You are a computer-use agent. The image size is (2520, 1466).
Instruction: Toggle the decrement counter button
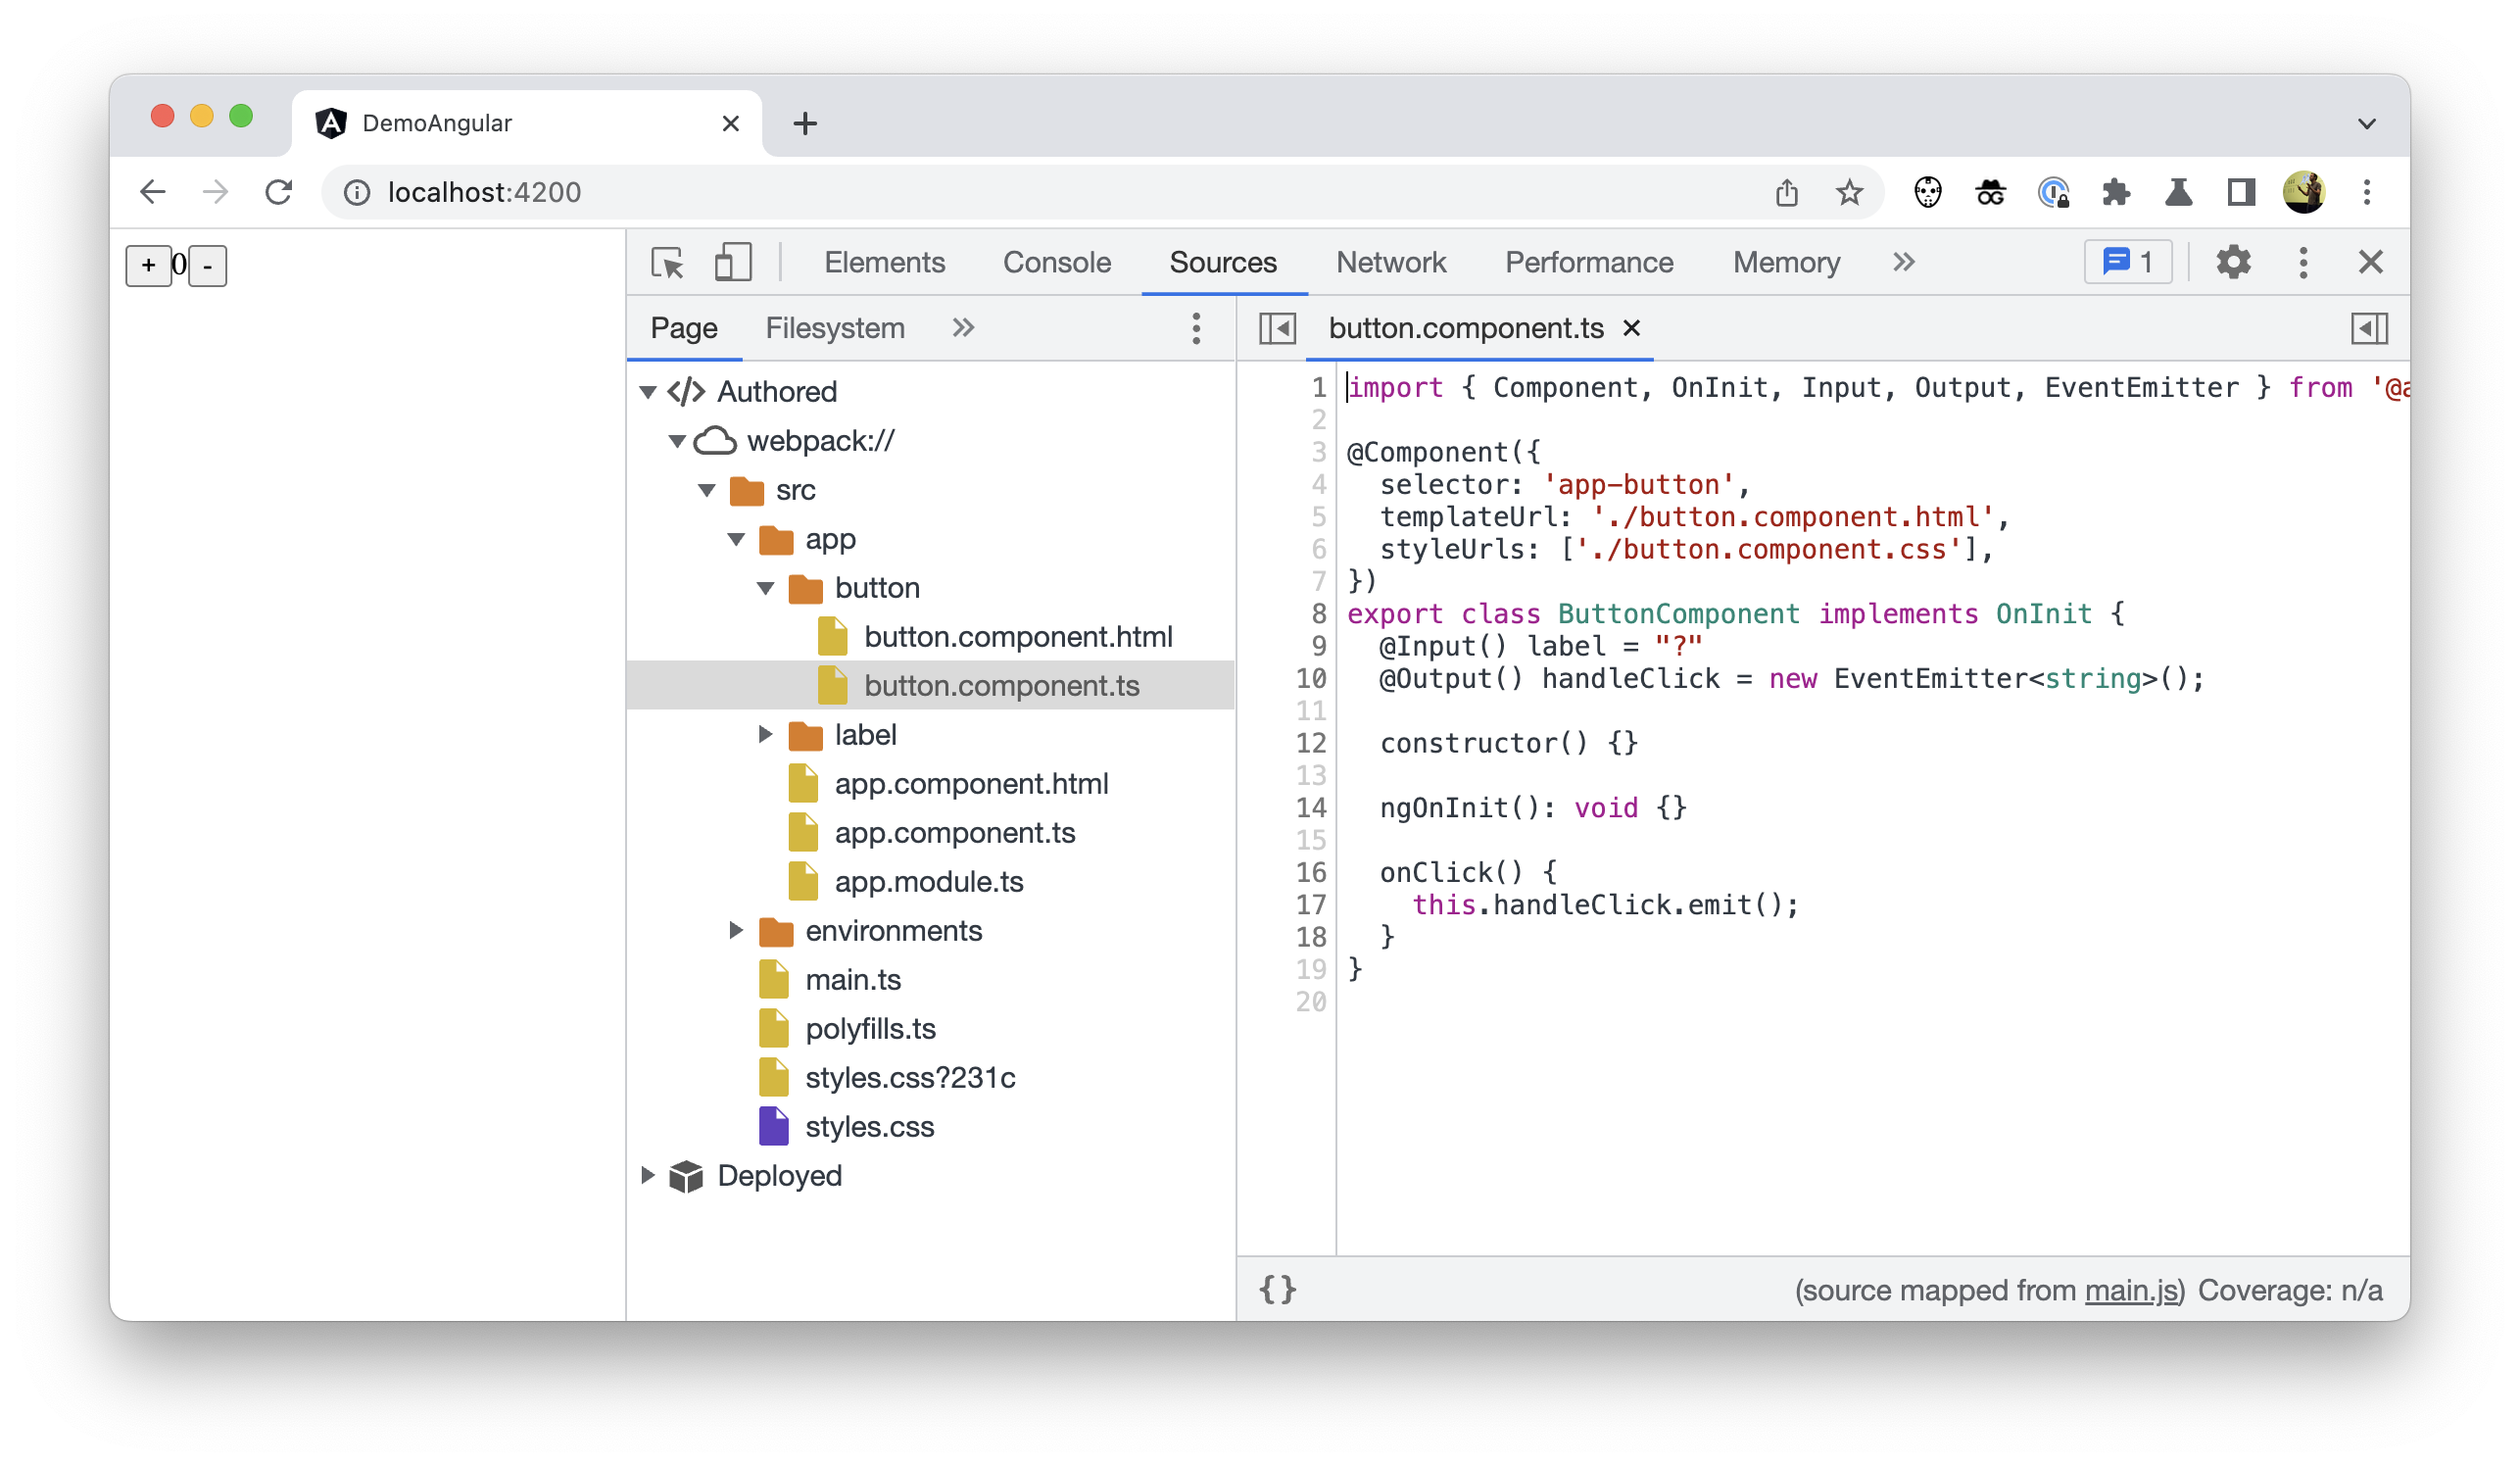[206, 264]
